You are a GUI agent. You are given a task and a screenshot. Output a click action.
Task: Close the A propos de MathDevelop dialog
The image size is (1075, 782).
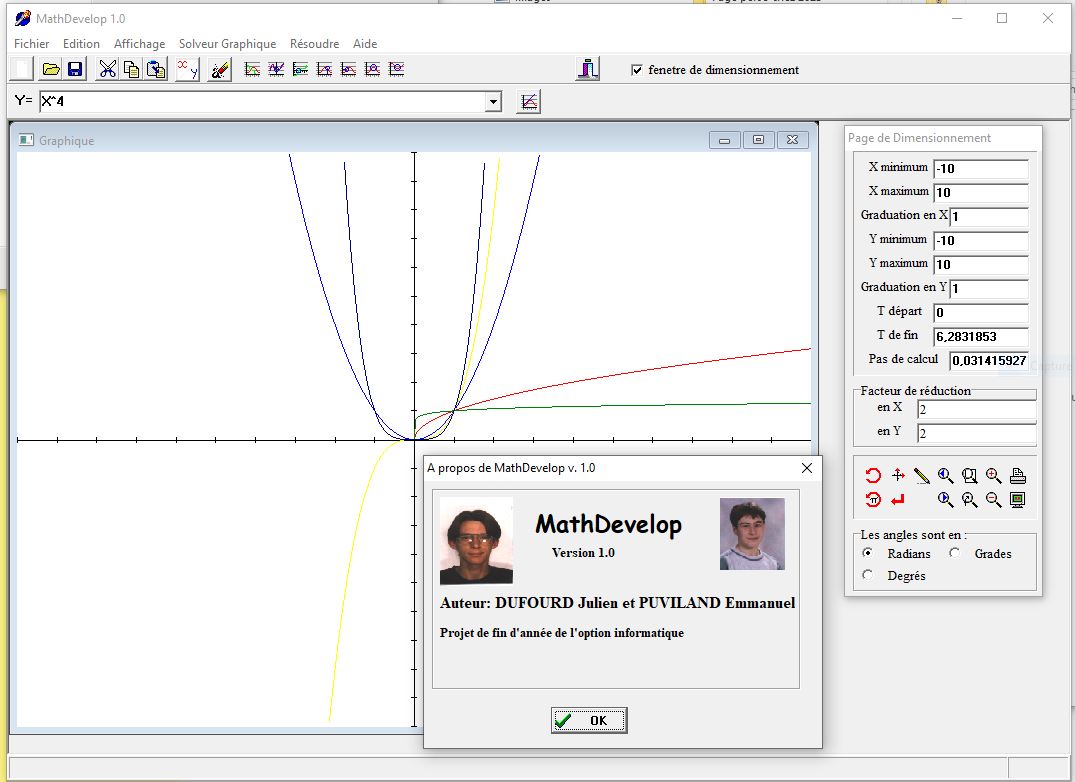[x=807, y=468]
